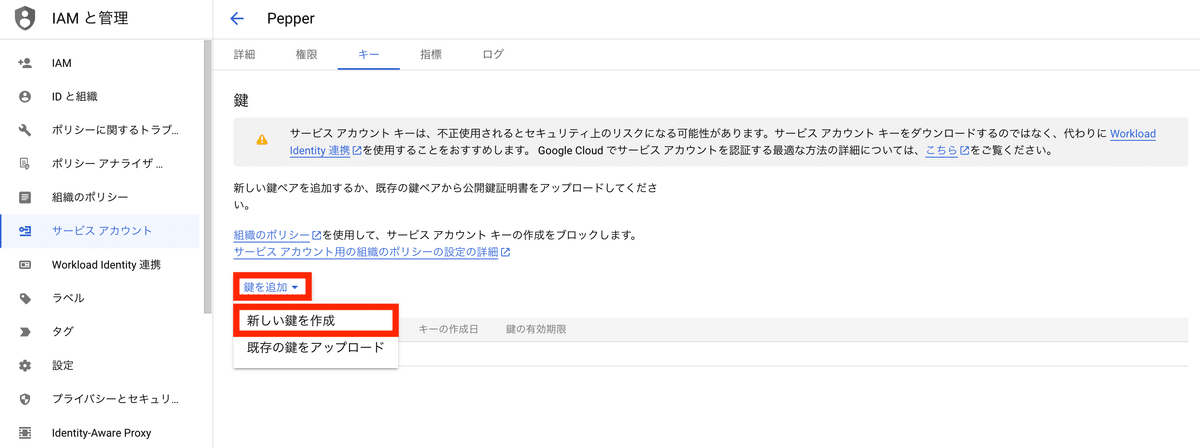The height and width of the screenshot is (448, 1200).
Task: Click the ラベル tag icon
Action: tap(26, 298)
